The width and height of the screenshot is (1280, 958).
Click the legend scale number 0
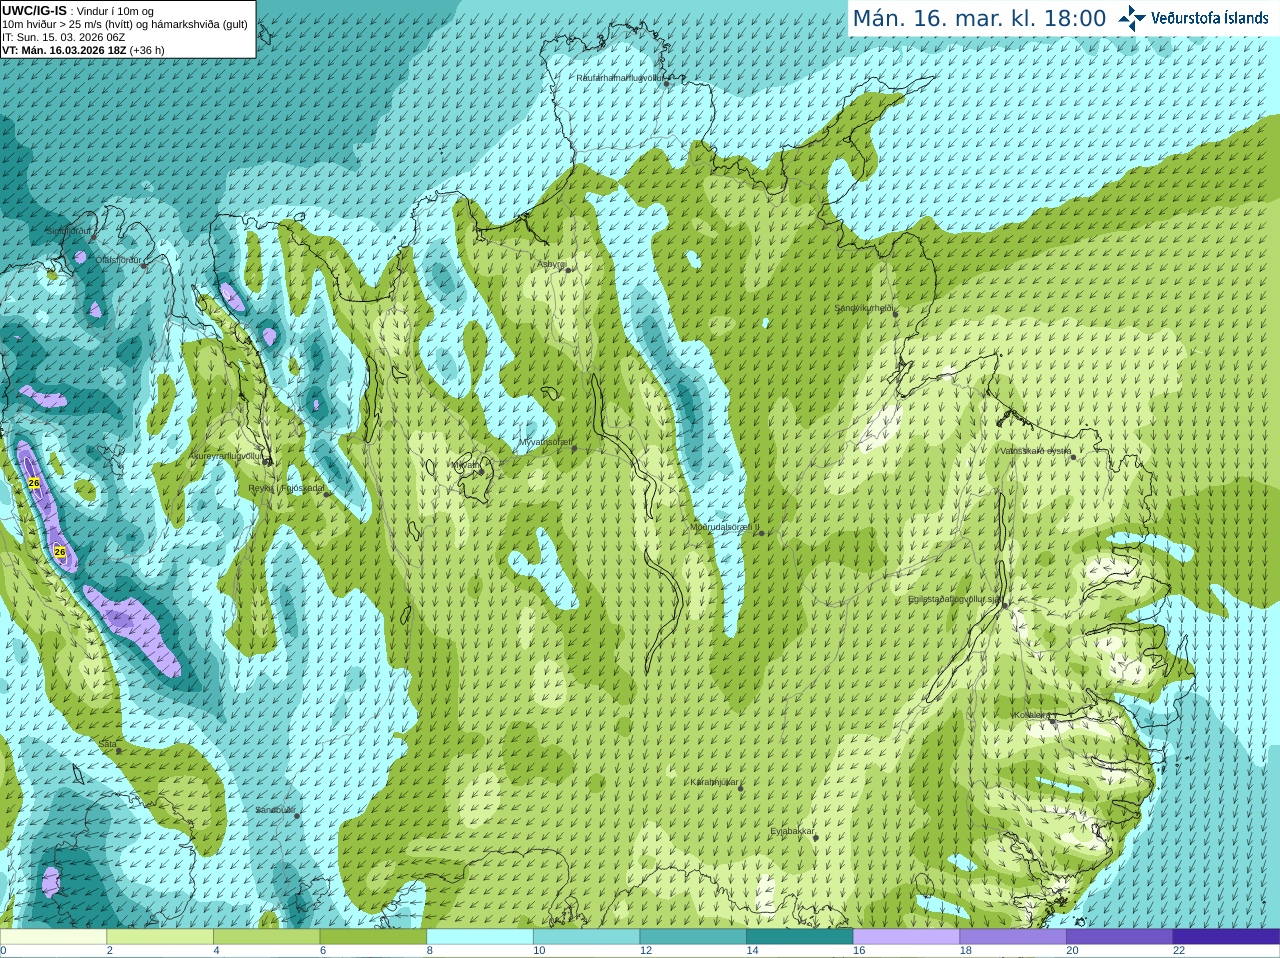click(3, 951)
